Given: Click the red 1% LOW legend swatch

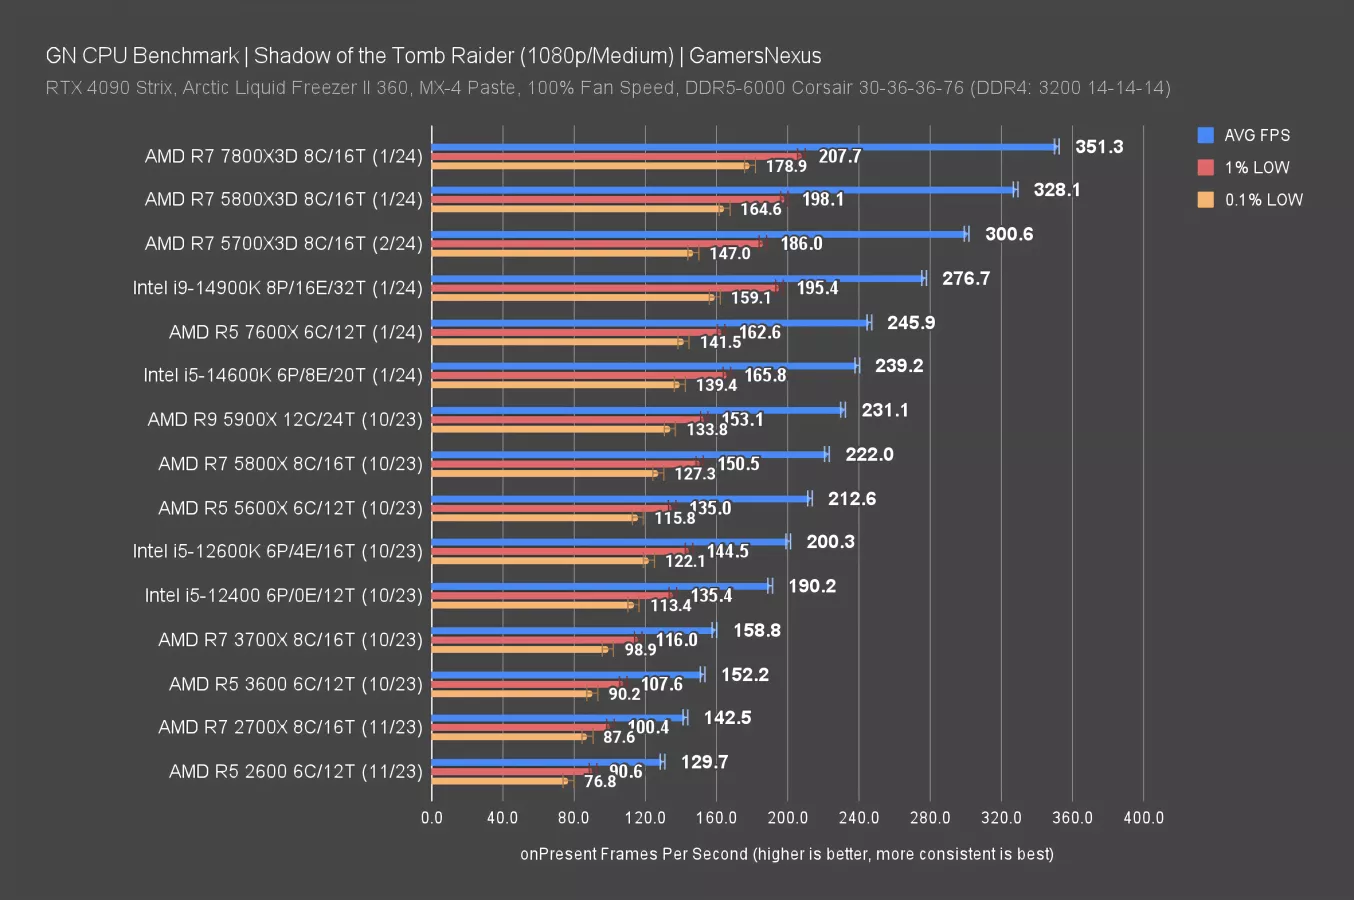Looking at the screenshot, I should click(x=1207, y=167).
